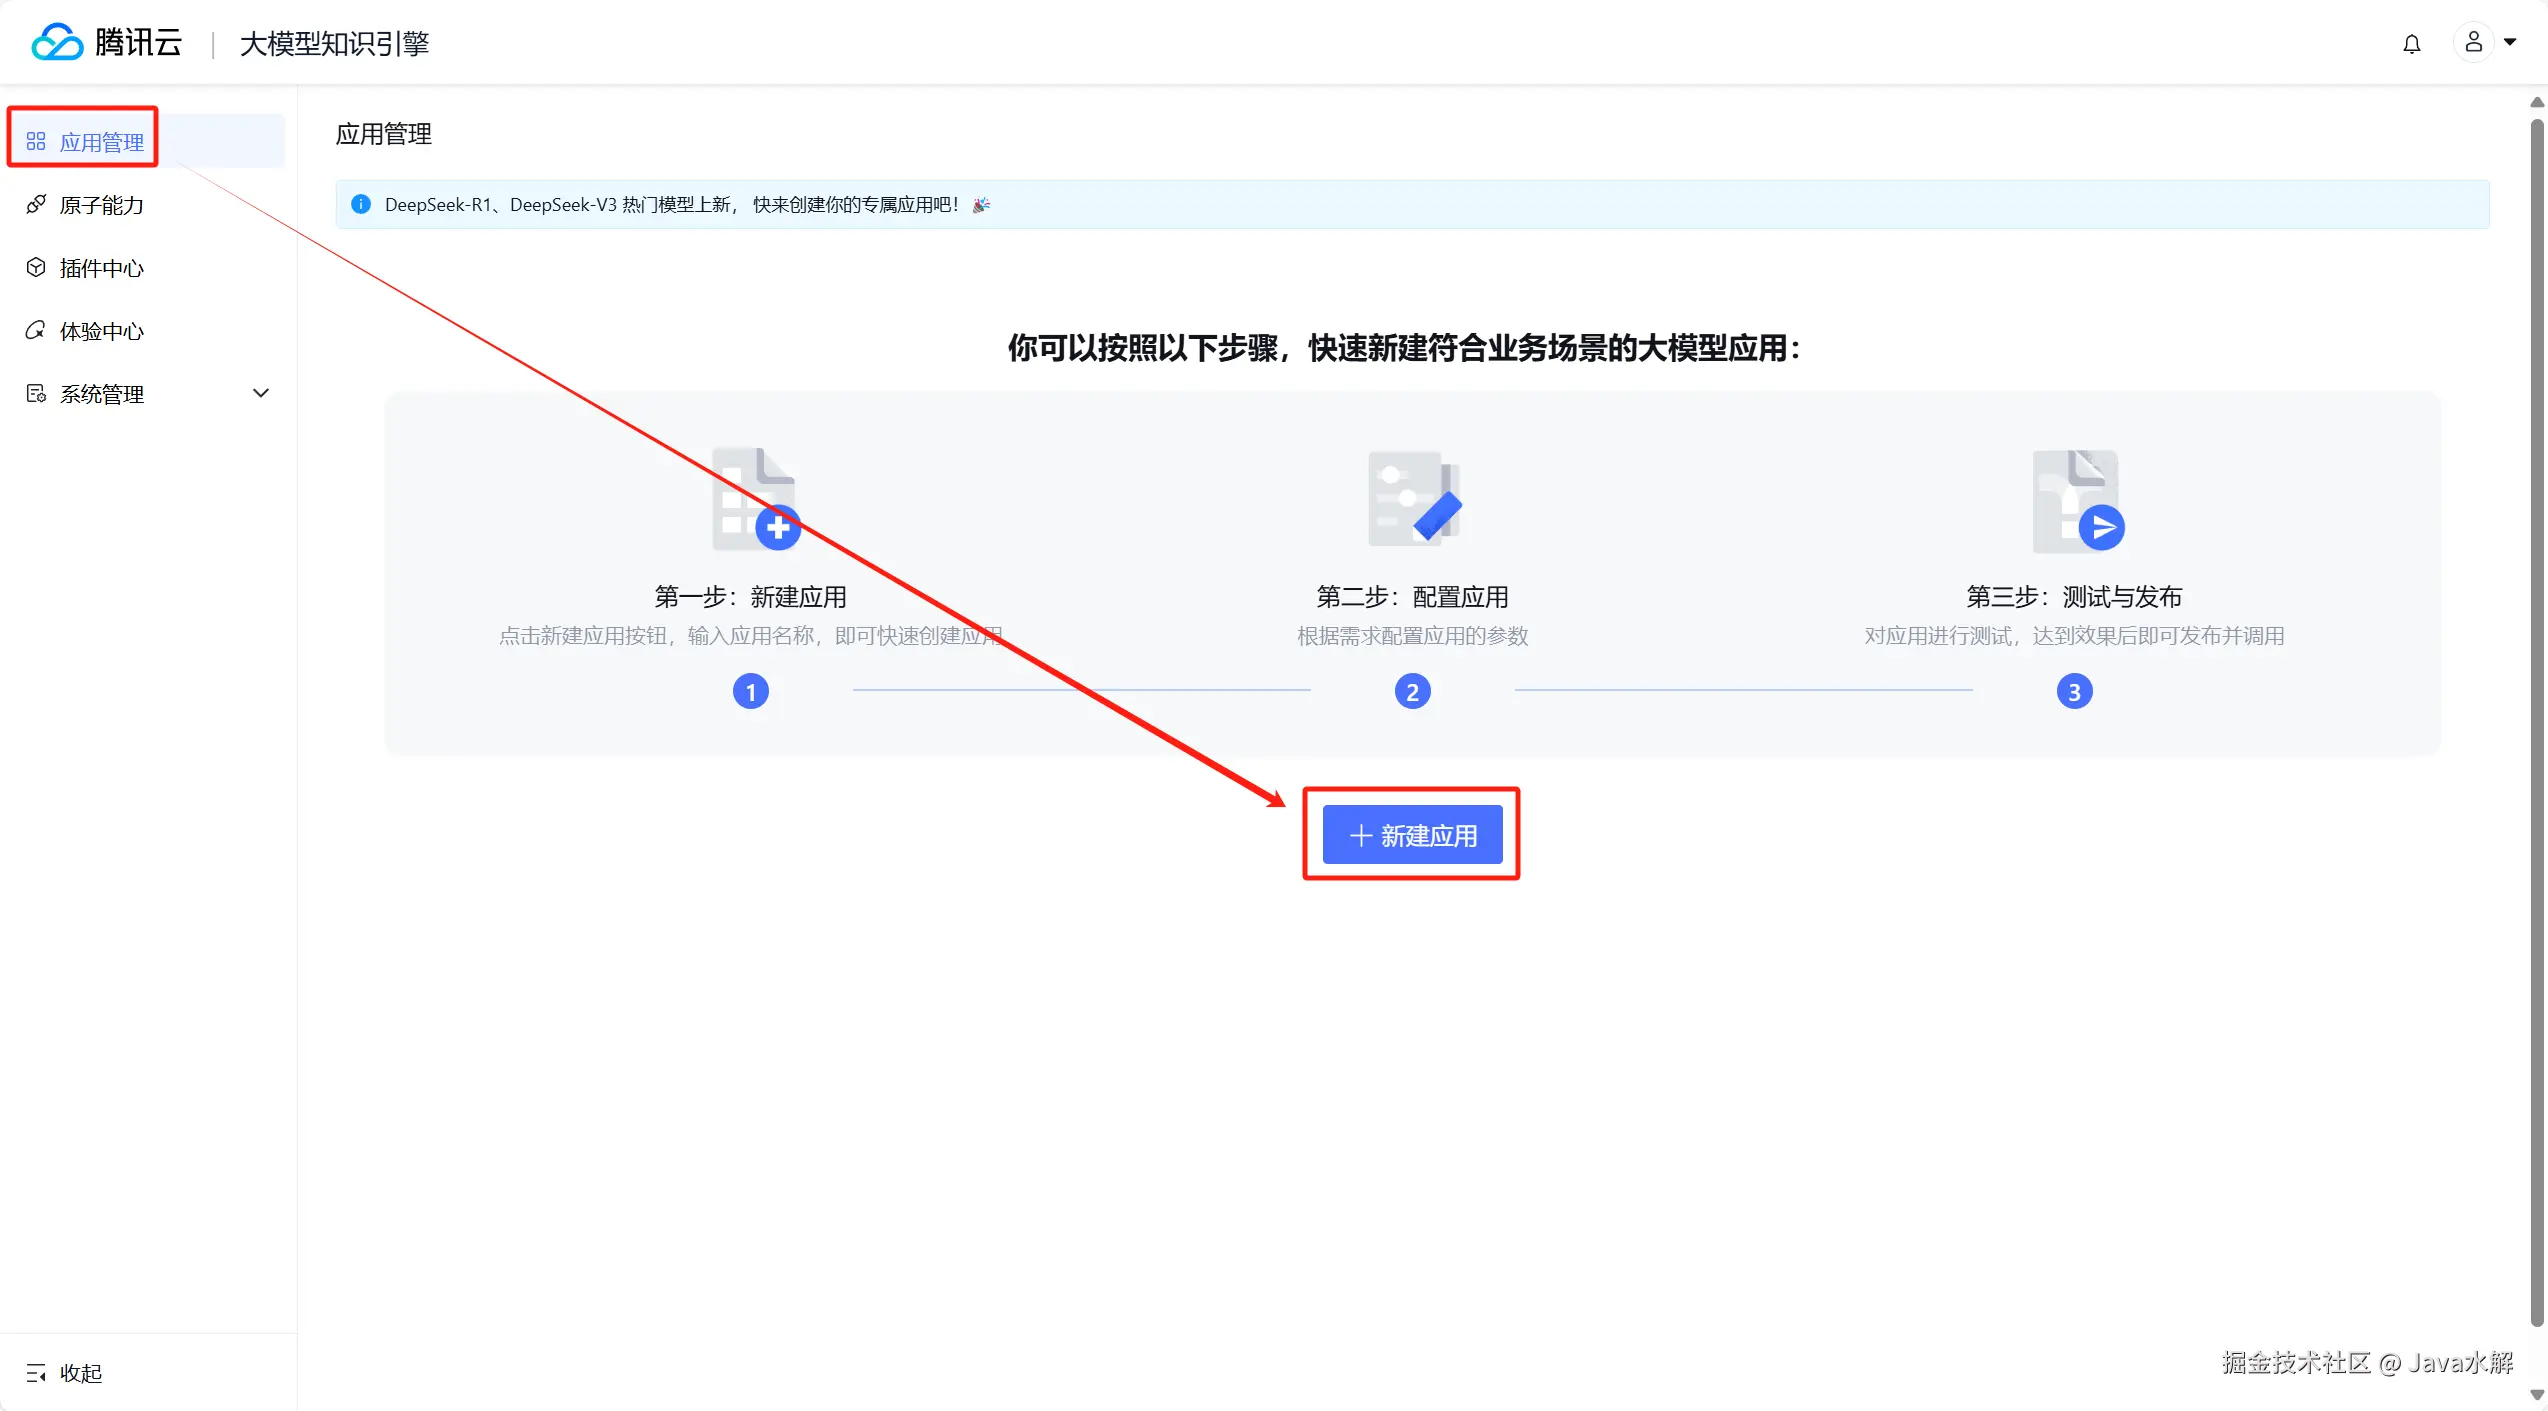The height and width of the screenshot is (1411, 2548).
Task: Click the 系统管理 sidebar icon
Action: pyautogui.click(x=36, y=394)
